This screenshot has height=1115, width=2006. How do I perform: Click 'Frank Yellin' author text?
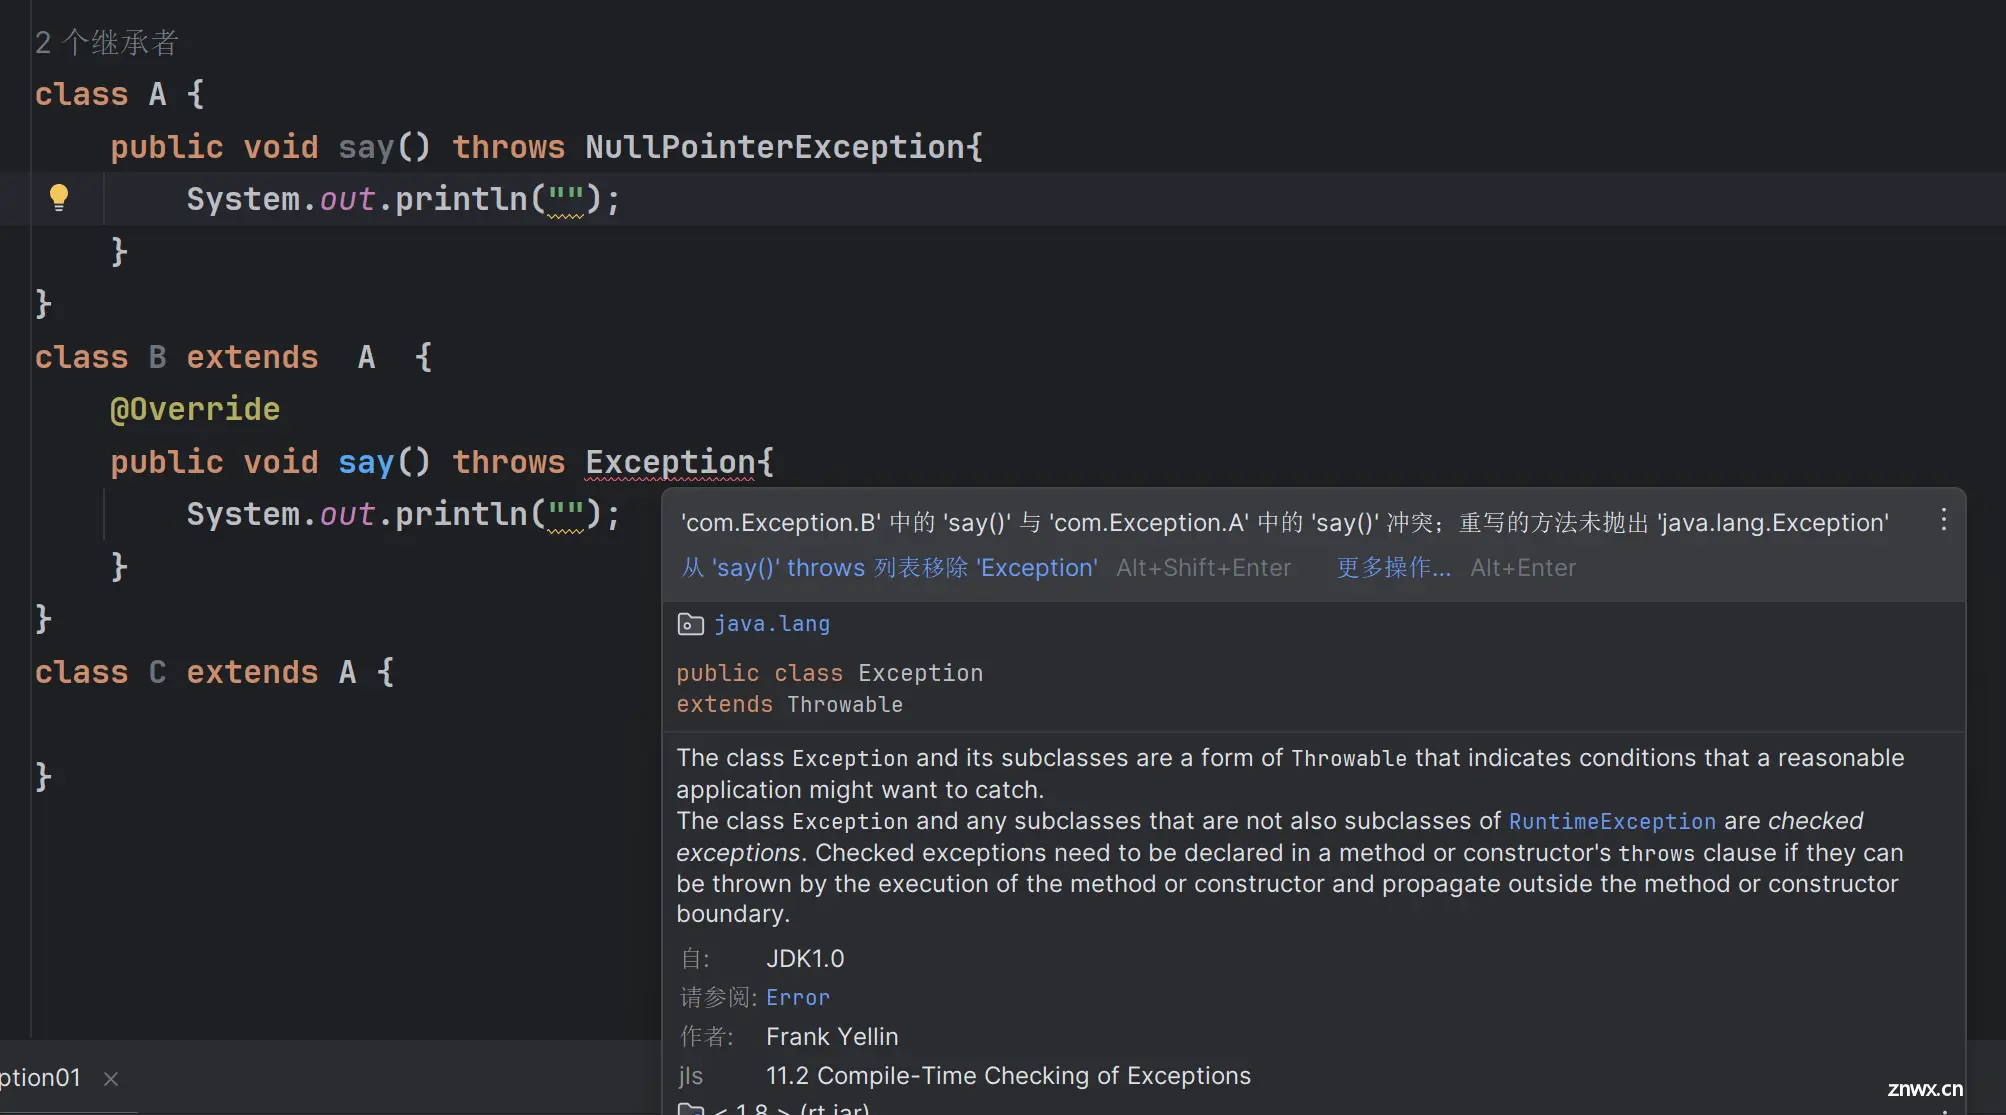pos(832,1037)
